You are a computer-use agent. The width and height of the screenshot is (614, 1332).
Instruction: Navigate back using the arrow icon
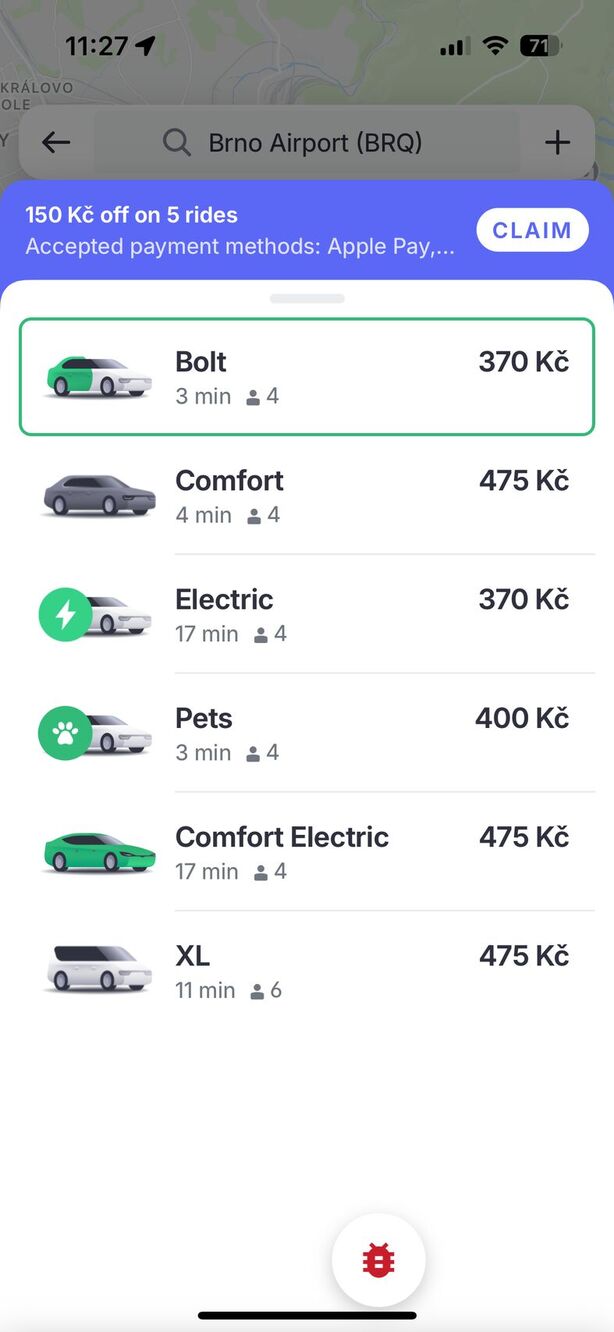(x=55, y=142)
